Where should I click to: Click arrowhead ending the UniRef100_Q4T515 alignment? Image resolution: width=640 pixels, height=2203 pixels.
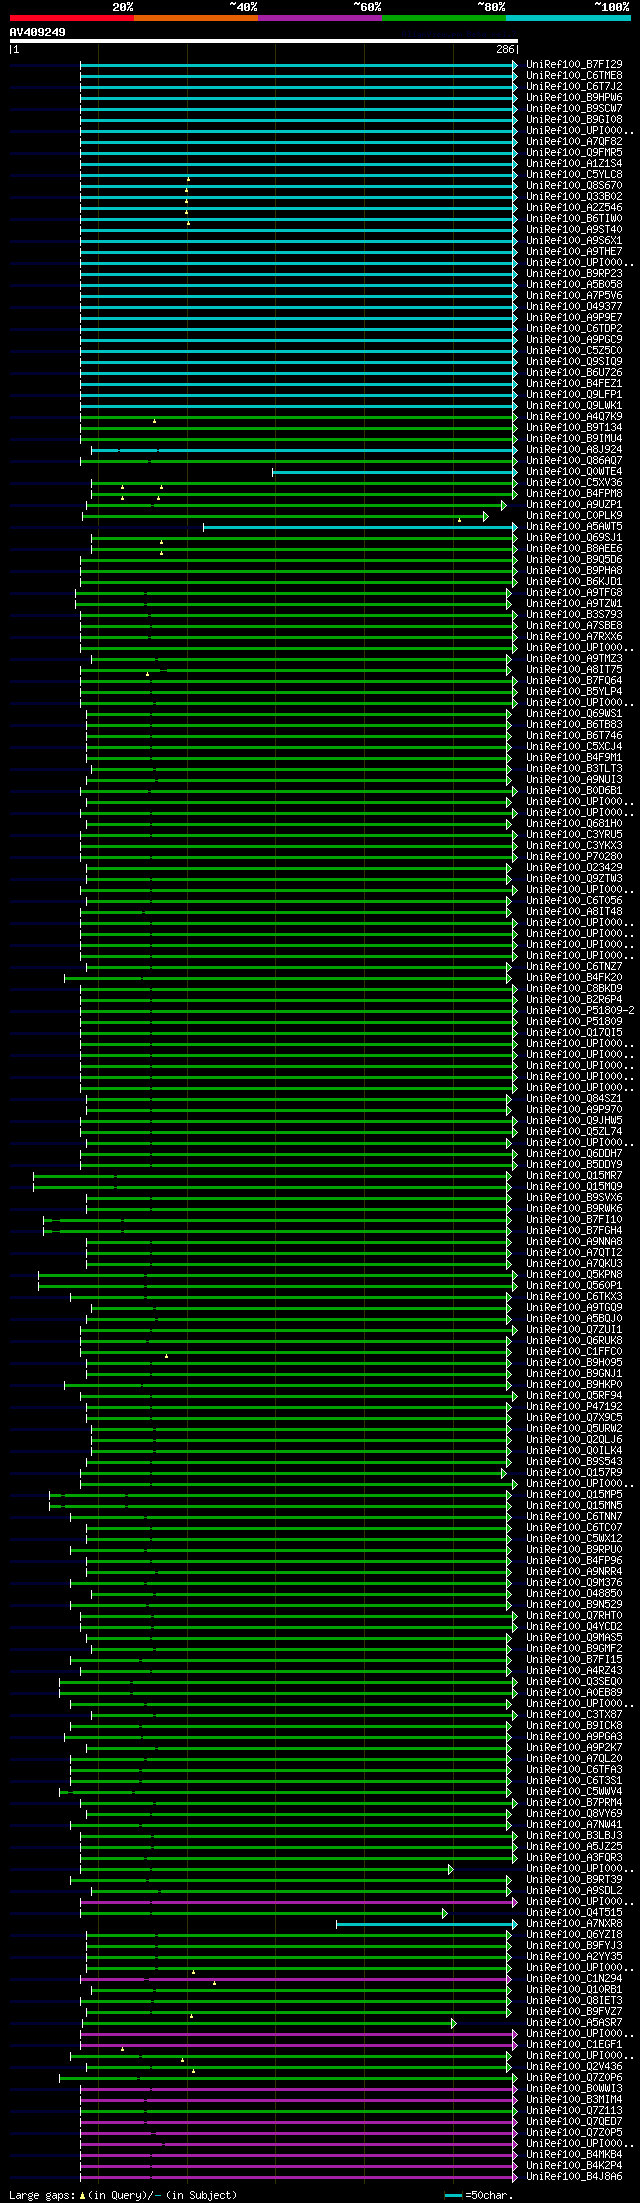click(445, 1913)
